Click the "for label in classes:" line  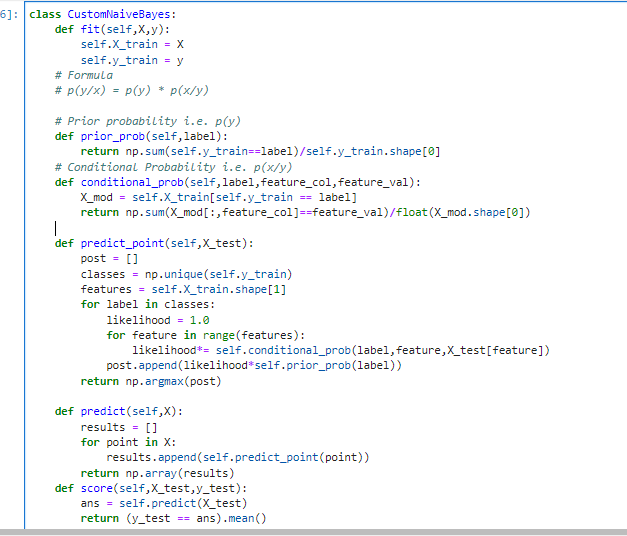click(148, 304)
